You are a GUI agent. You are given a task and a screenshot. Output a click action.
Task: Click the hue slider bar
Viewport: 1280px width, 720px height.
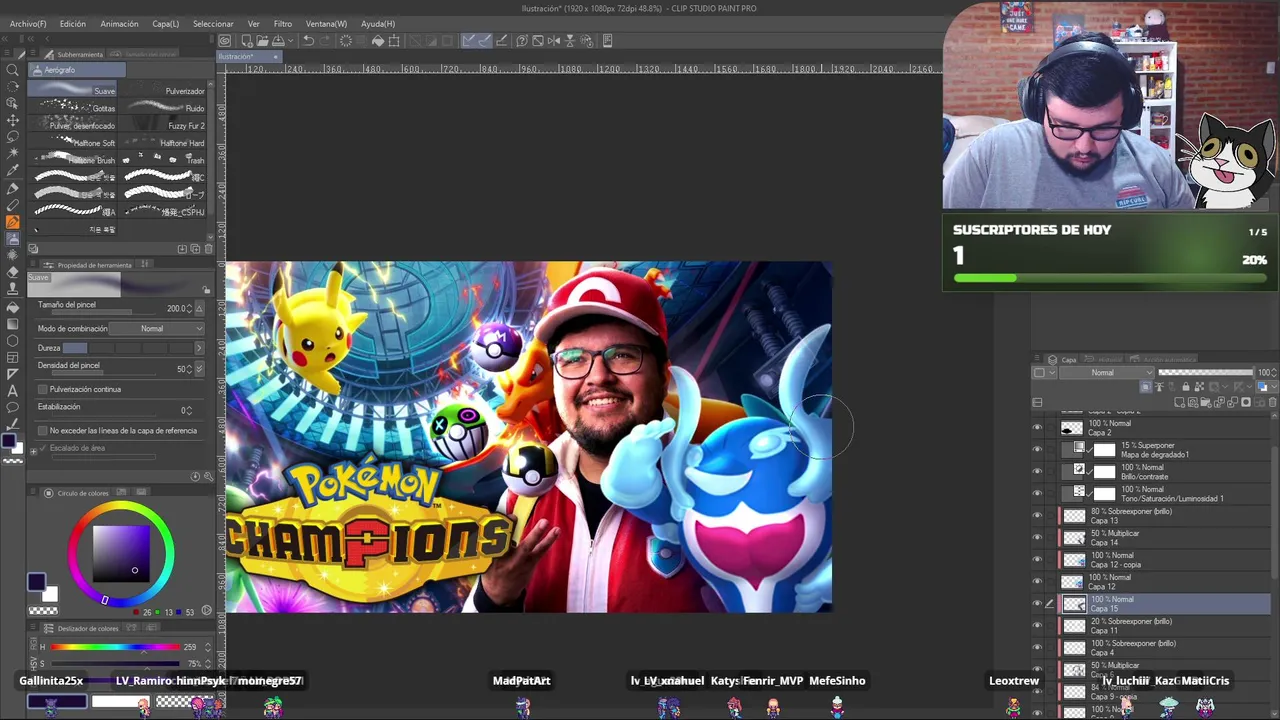click(x=117, y=648)
